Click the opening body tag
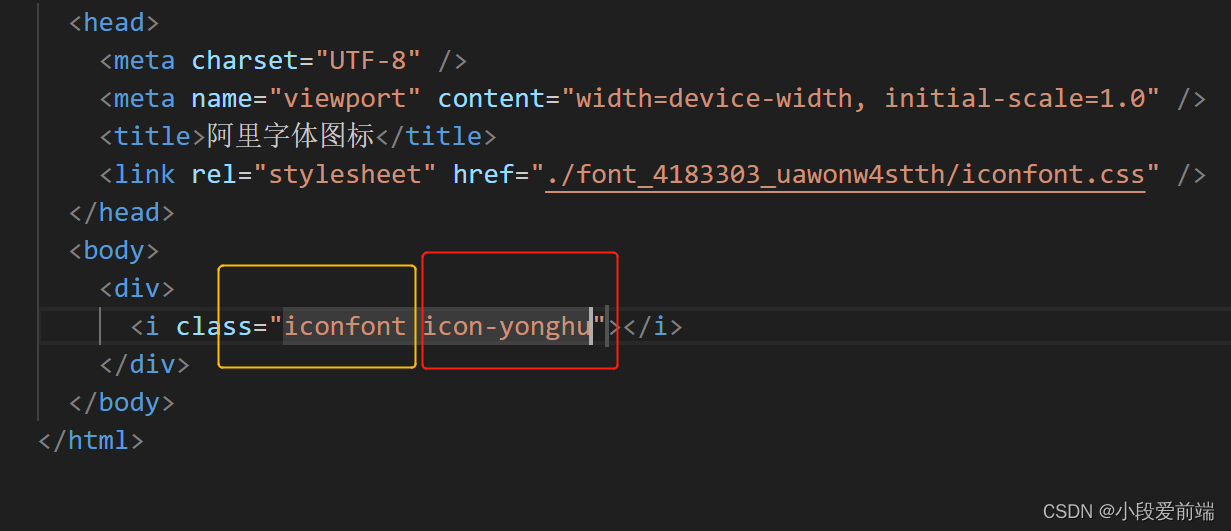The height and width of the screenshot is (531, 1231). tap(114, 250)
